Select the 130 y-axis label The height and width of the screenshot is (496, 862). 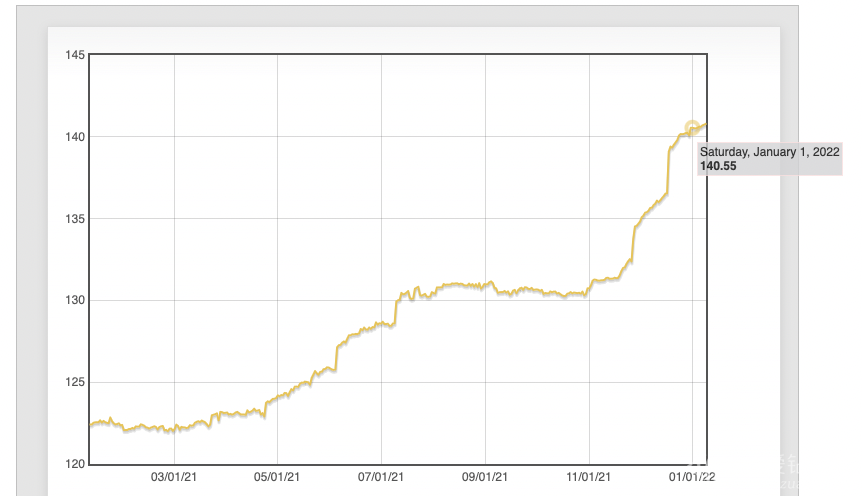(75, 300)
